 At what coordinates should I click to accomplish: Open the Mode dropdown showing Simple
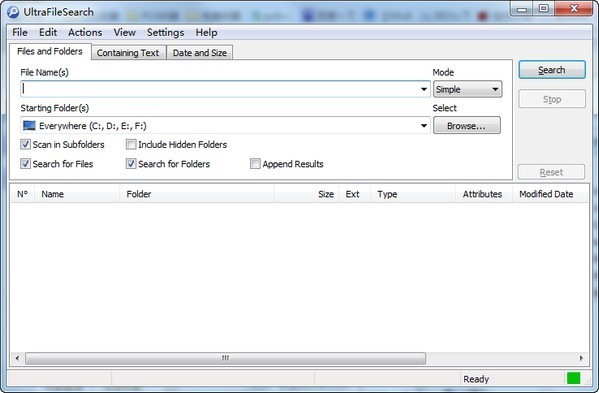tap(468, 89)
